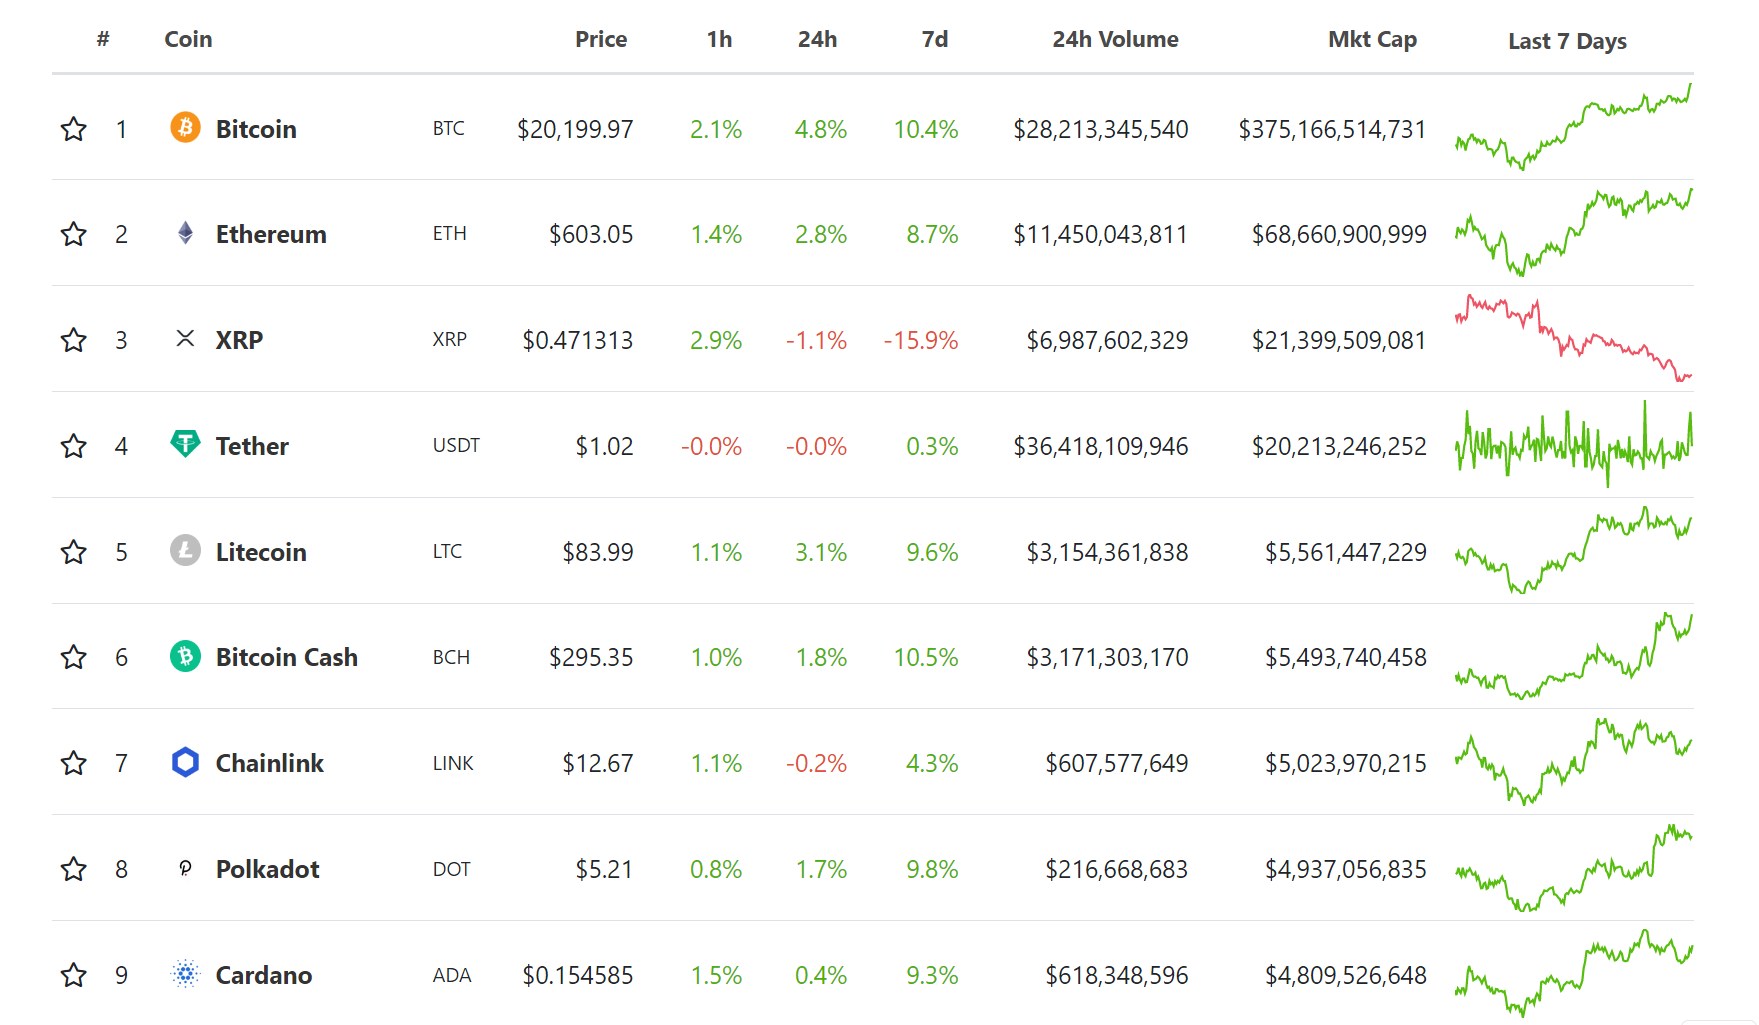Open the Bitcoin coin page link
1759x1025 pixels.
click(256, 129)
